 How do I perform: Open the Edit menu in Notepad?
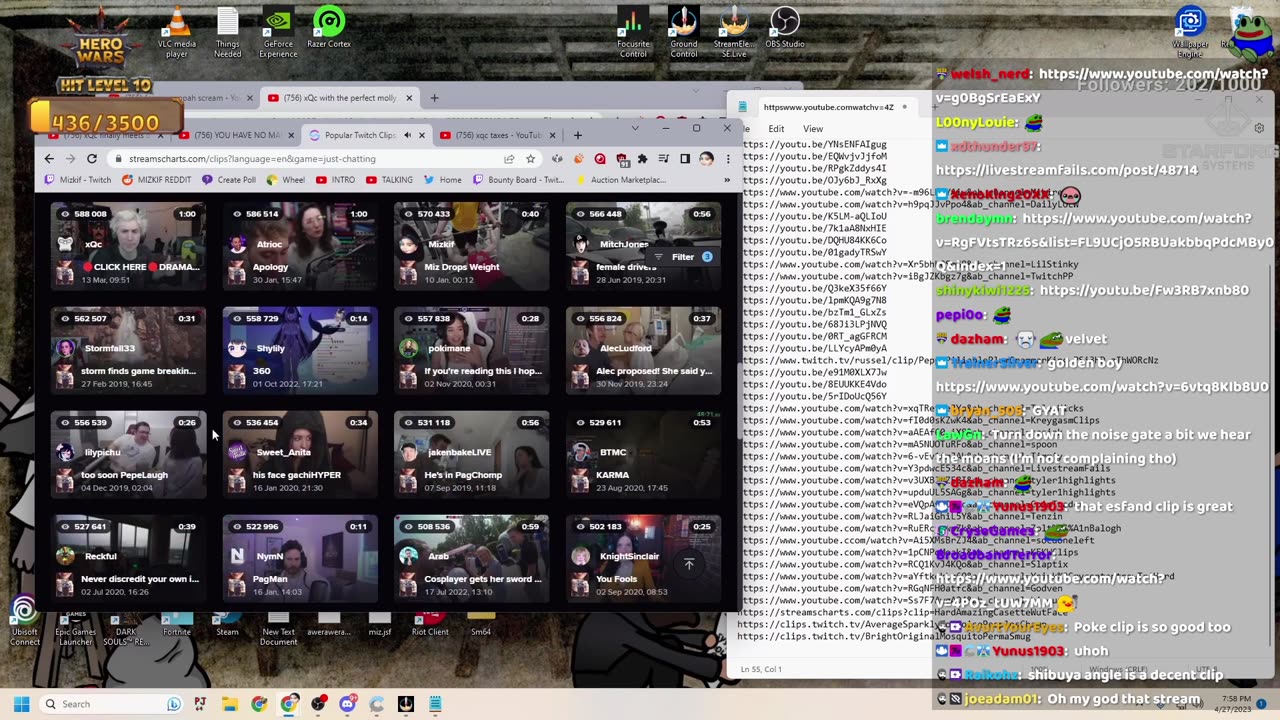point(776,129)
